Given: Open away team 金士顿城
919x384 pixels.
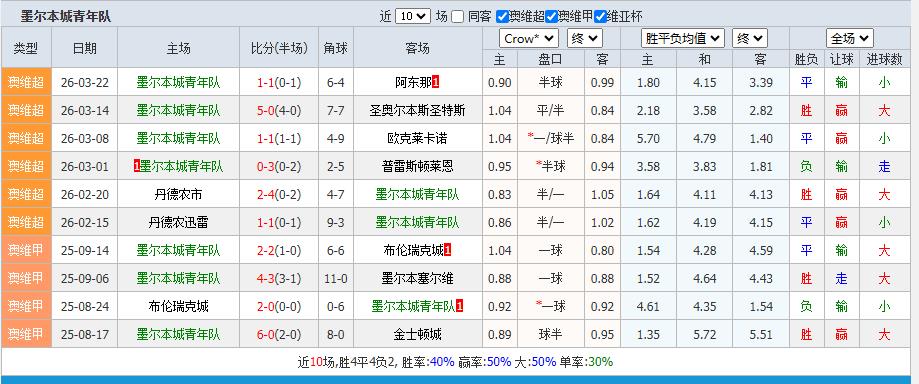Looking at the screenshot, I should pos(417,335).
